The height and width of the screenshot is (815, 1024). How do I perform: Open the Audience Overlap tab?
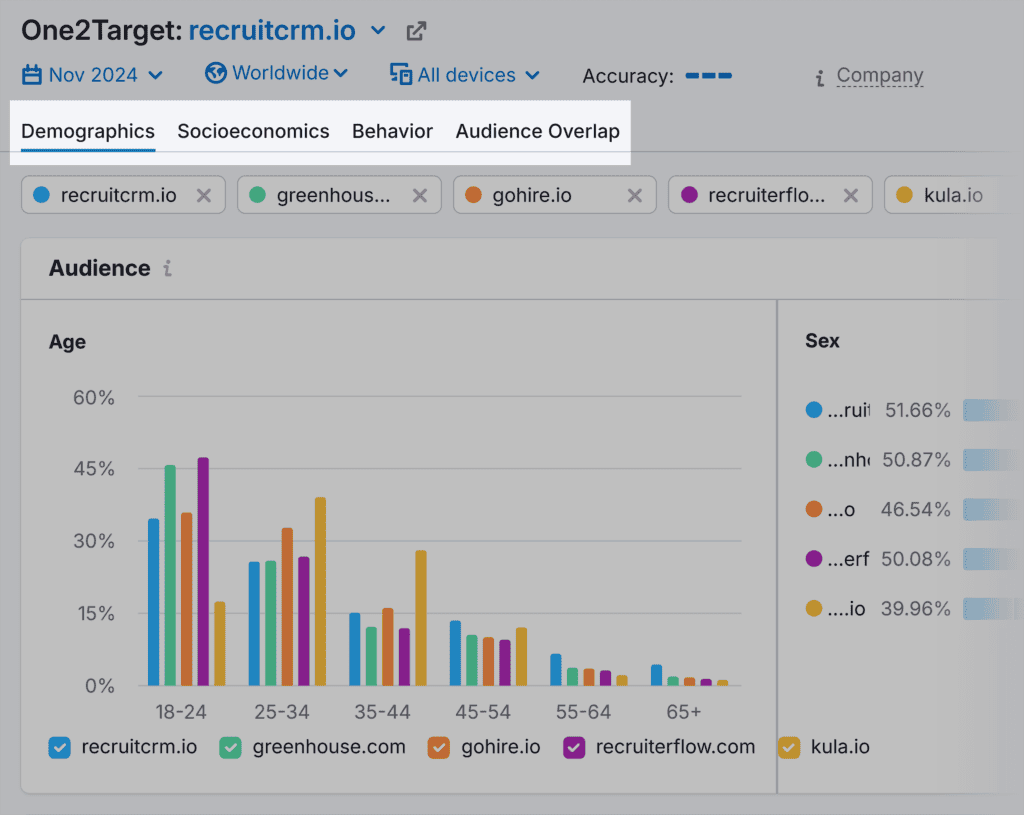click(537, 131)
